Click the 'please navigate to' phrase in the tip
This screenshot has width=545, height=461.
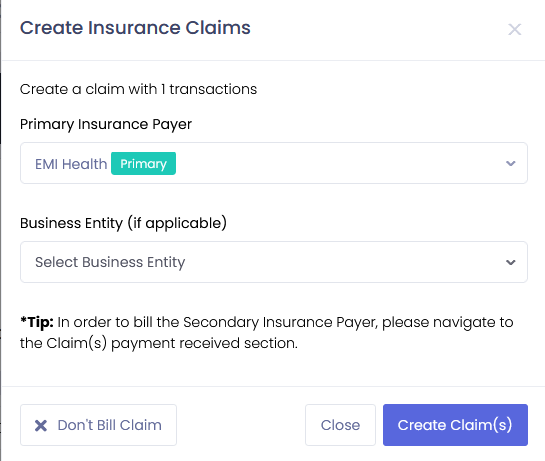[448, 323]
